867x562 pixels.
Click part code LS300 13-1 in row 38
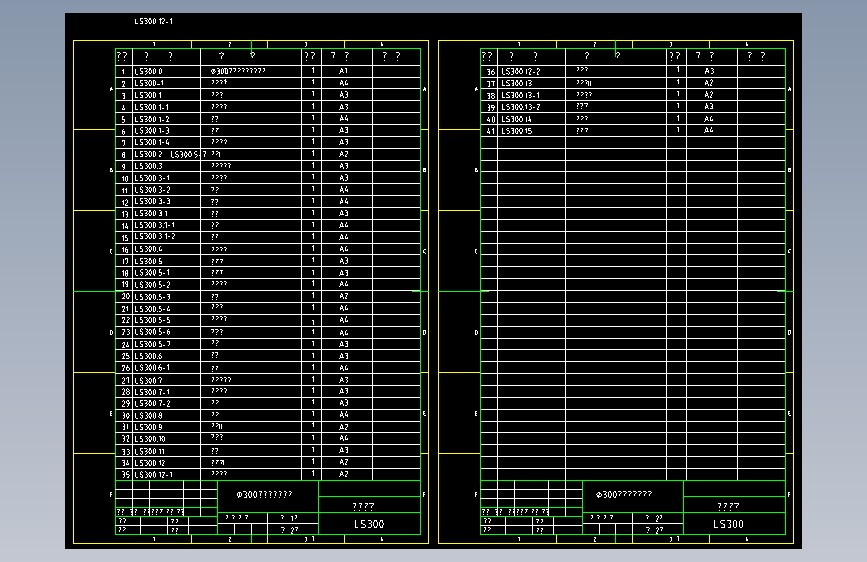coord(521,95)
